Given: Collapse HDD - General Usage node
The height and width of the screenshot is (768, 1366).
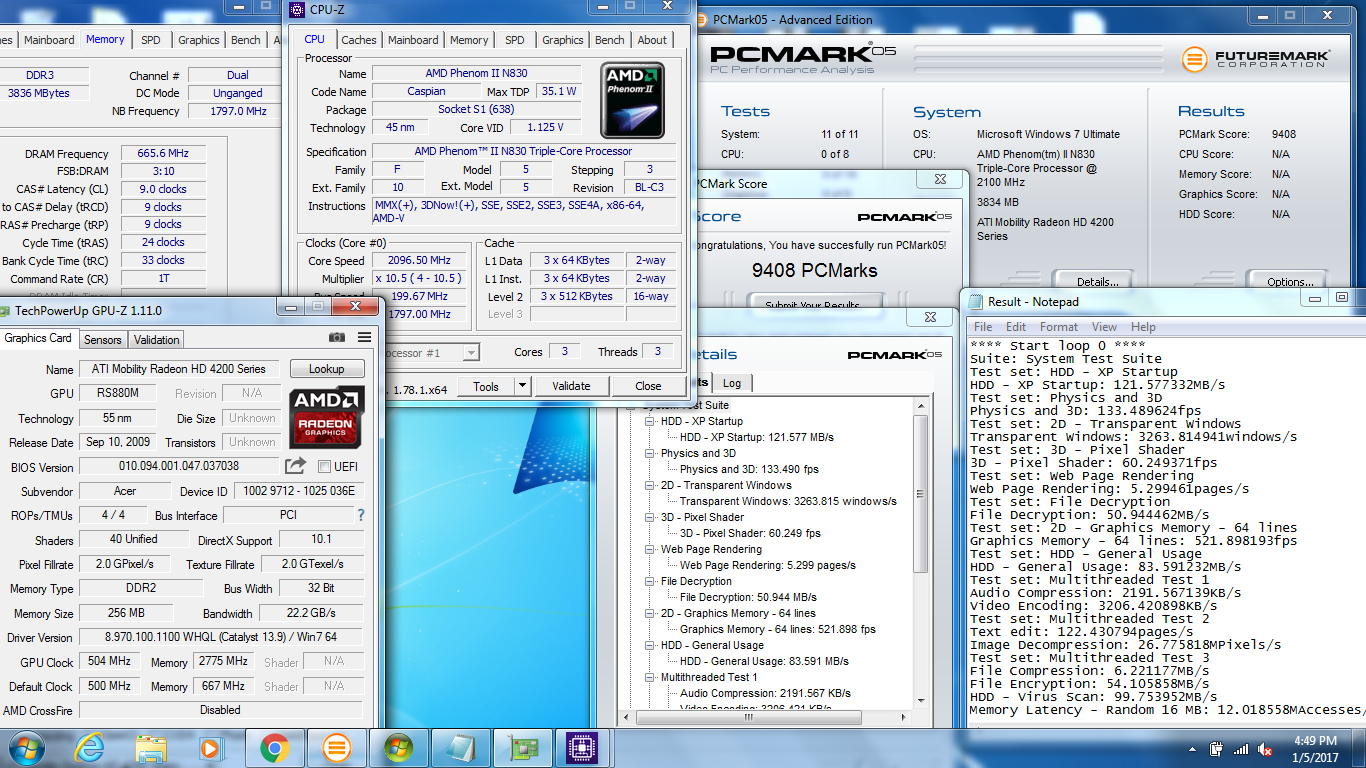Looking at the screenshot, I should (649, 645).
